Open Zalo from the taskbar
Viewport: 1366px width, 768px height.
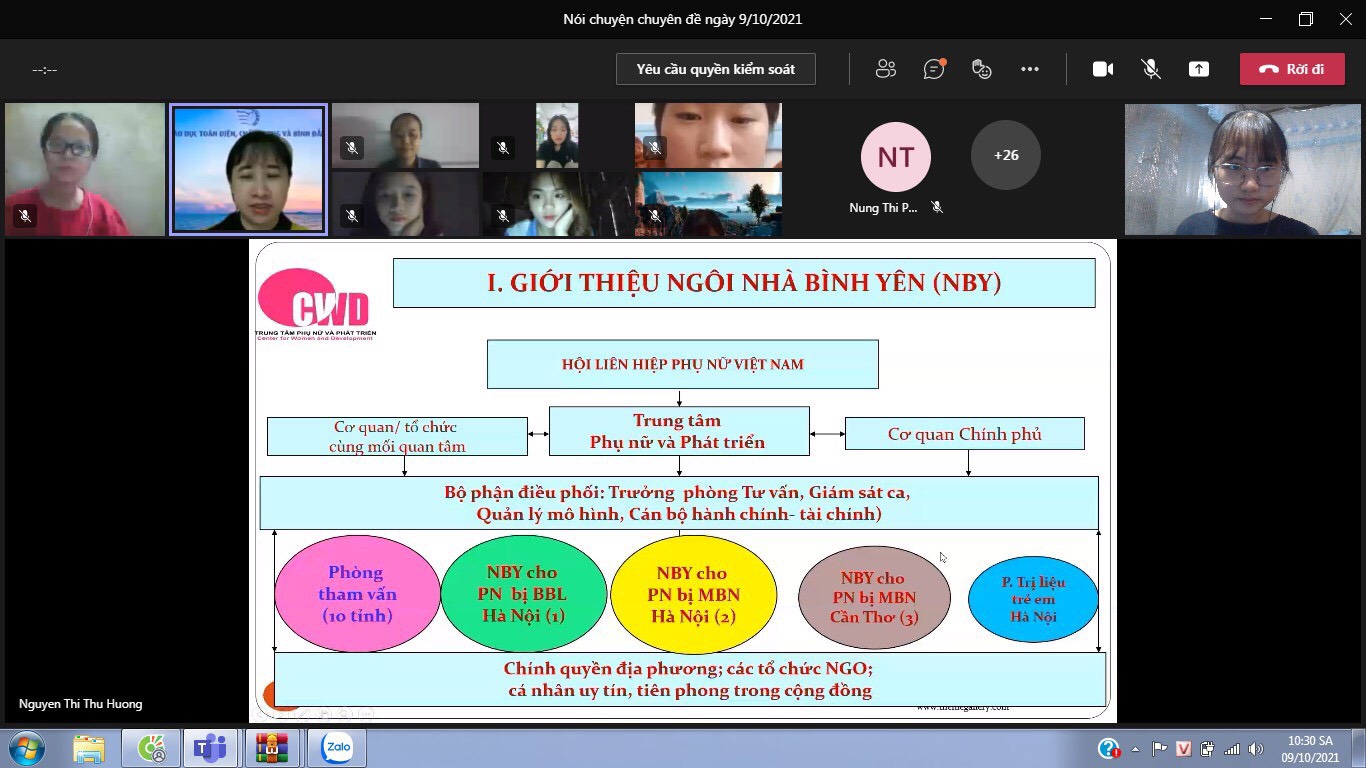coord(337,748)
